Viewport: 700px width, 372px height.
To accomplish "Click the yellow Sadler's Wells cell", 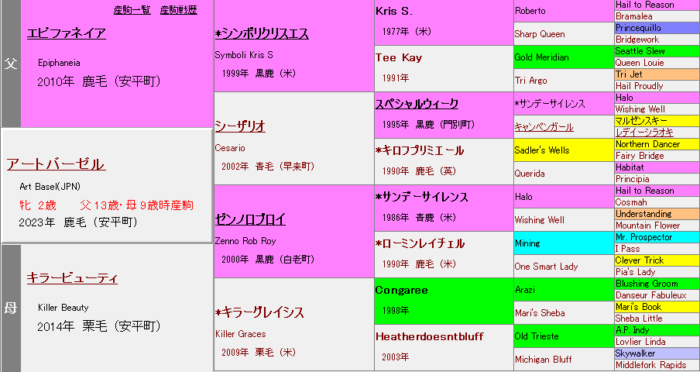I will [564, 150].
